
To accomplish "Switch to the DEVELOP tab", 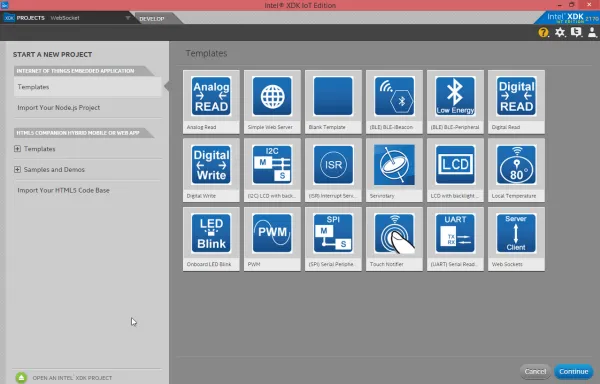I will pyautogui.click(x=152, y=19).
